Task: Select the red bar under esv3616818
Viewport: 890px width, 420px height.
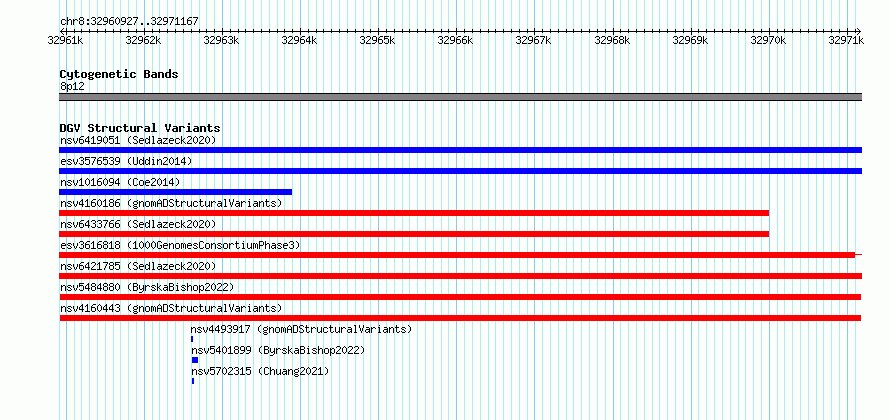Action: point(457,255)
